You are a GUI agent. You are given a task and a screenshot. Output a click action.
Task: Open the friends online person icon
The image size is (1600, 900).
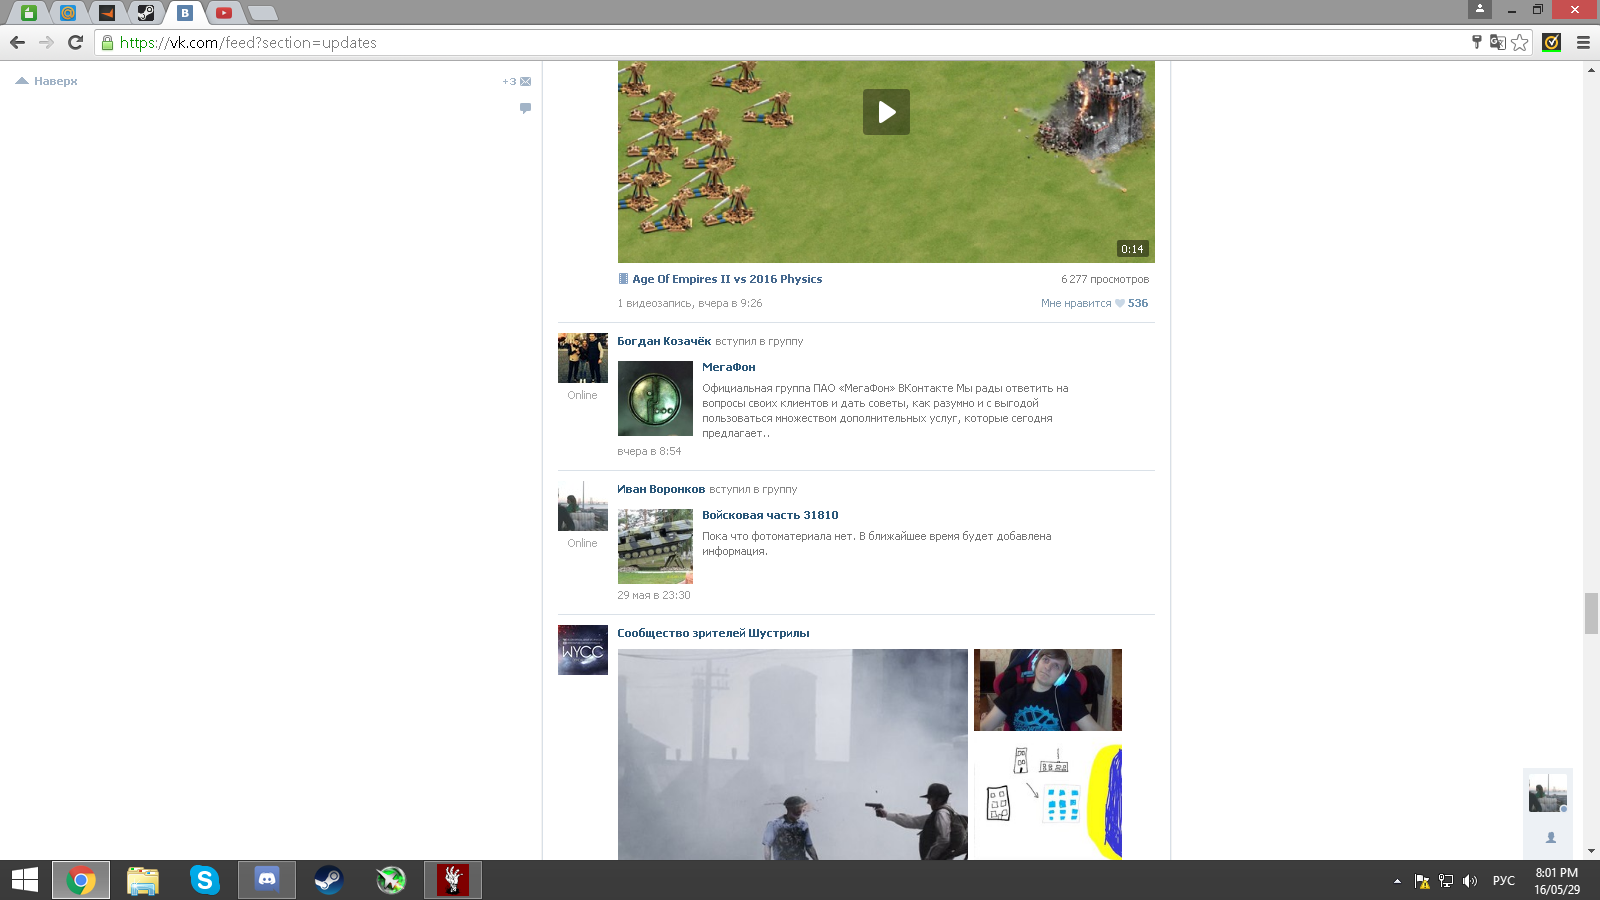coord(1551,838)
